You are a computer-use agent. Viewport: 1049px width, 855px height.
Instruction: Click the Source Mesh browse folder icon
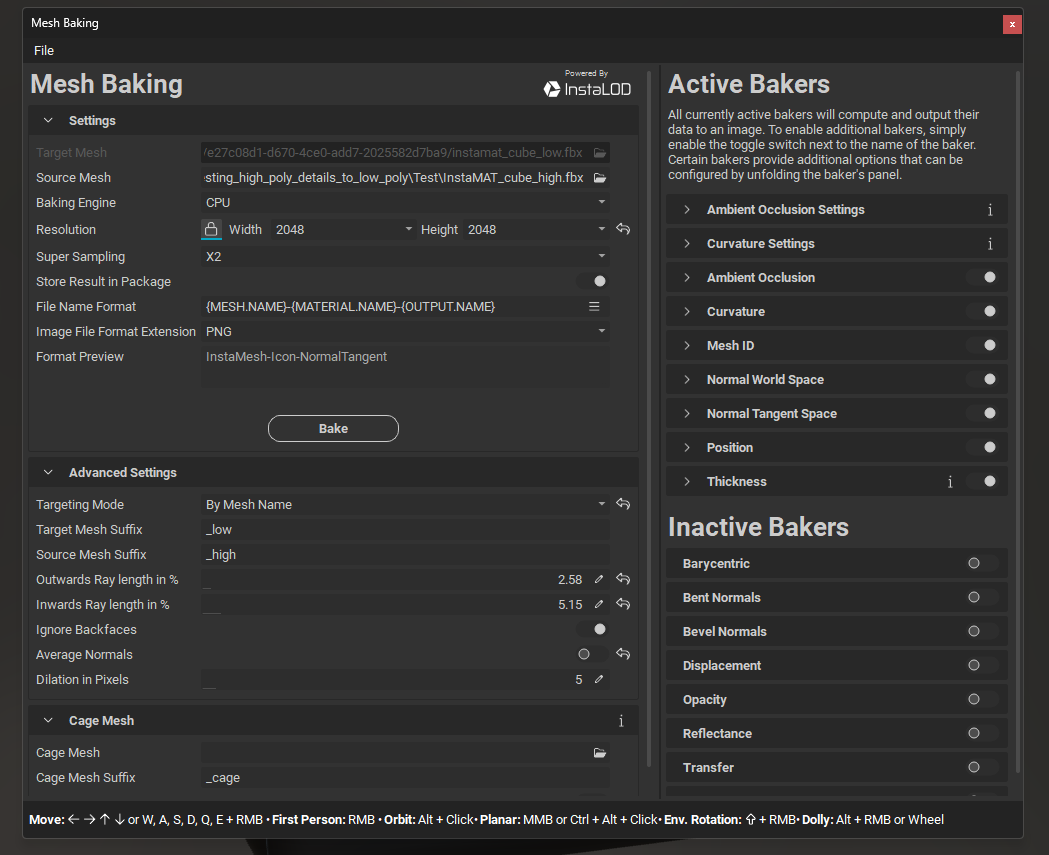point(600,178)
